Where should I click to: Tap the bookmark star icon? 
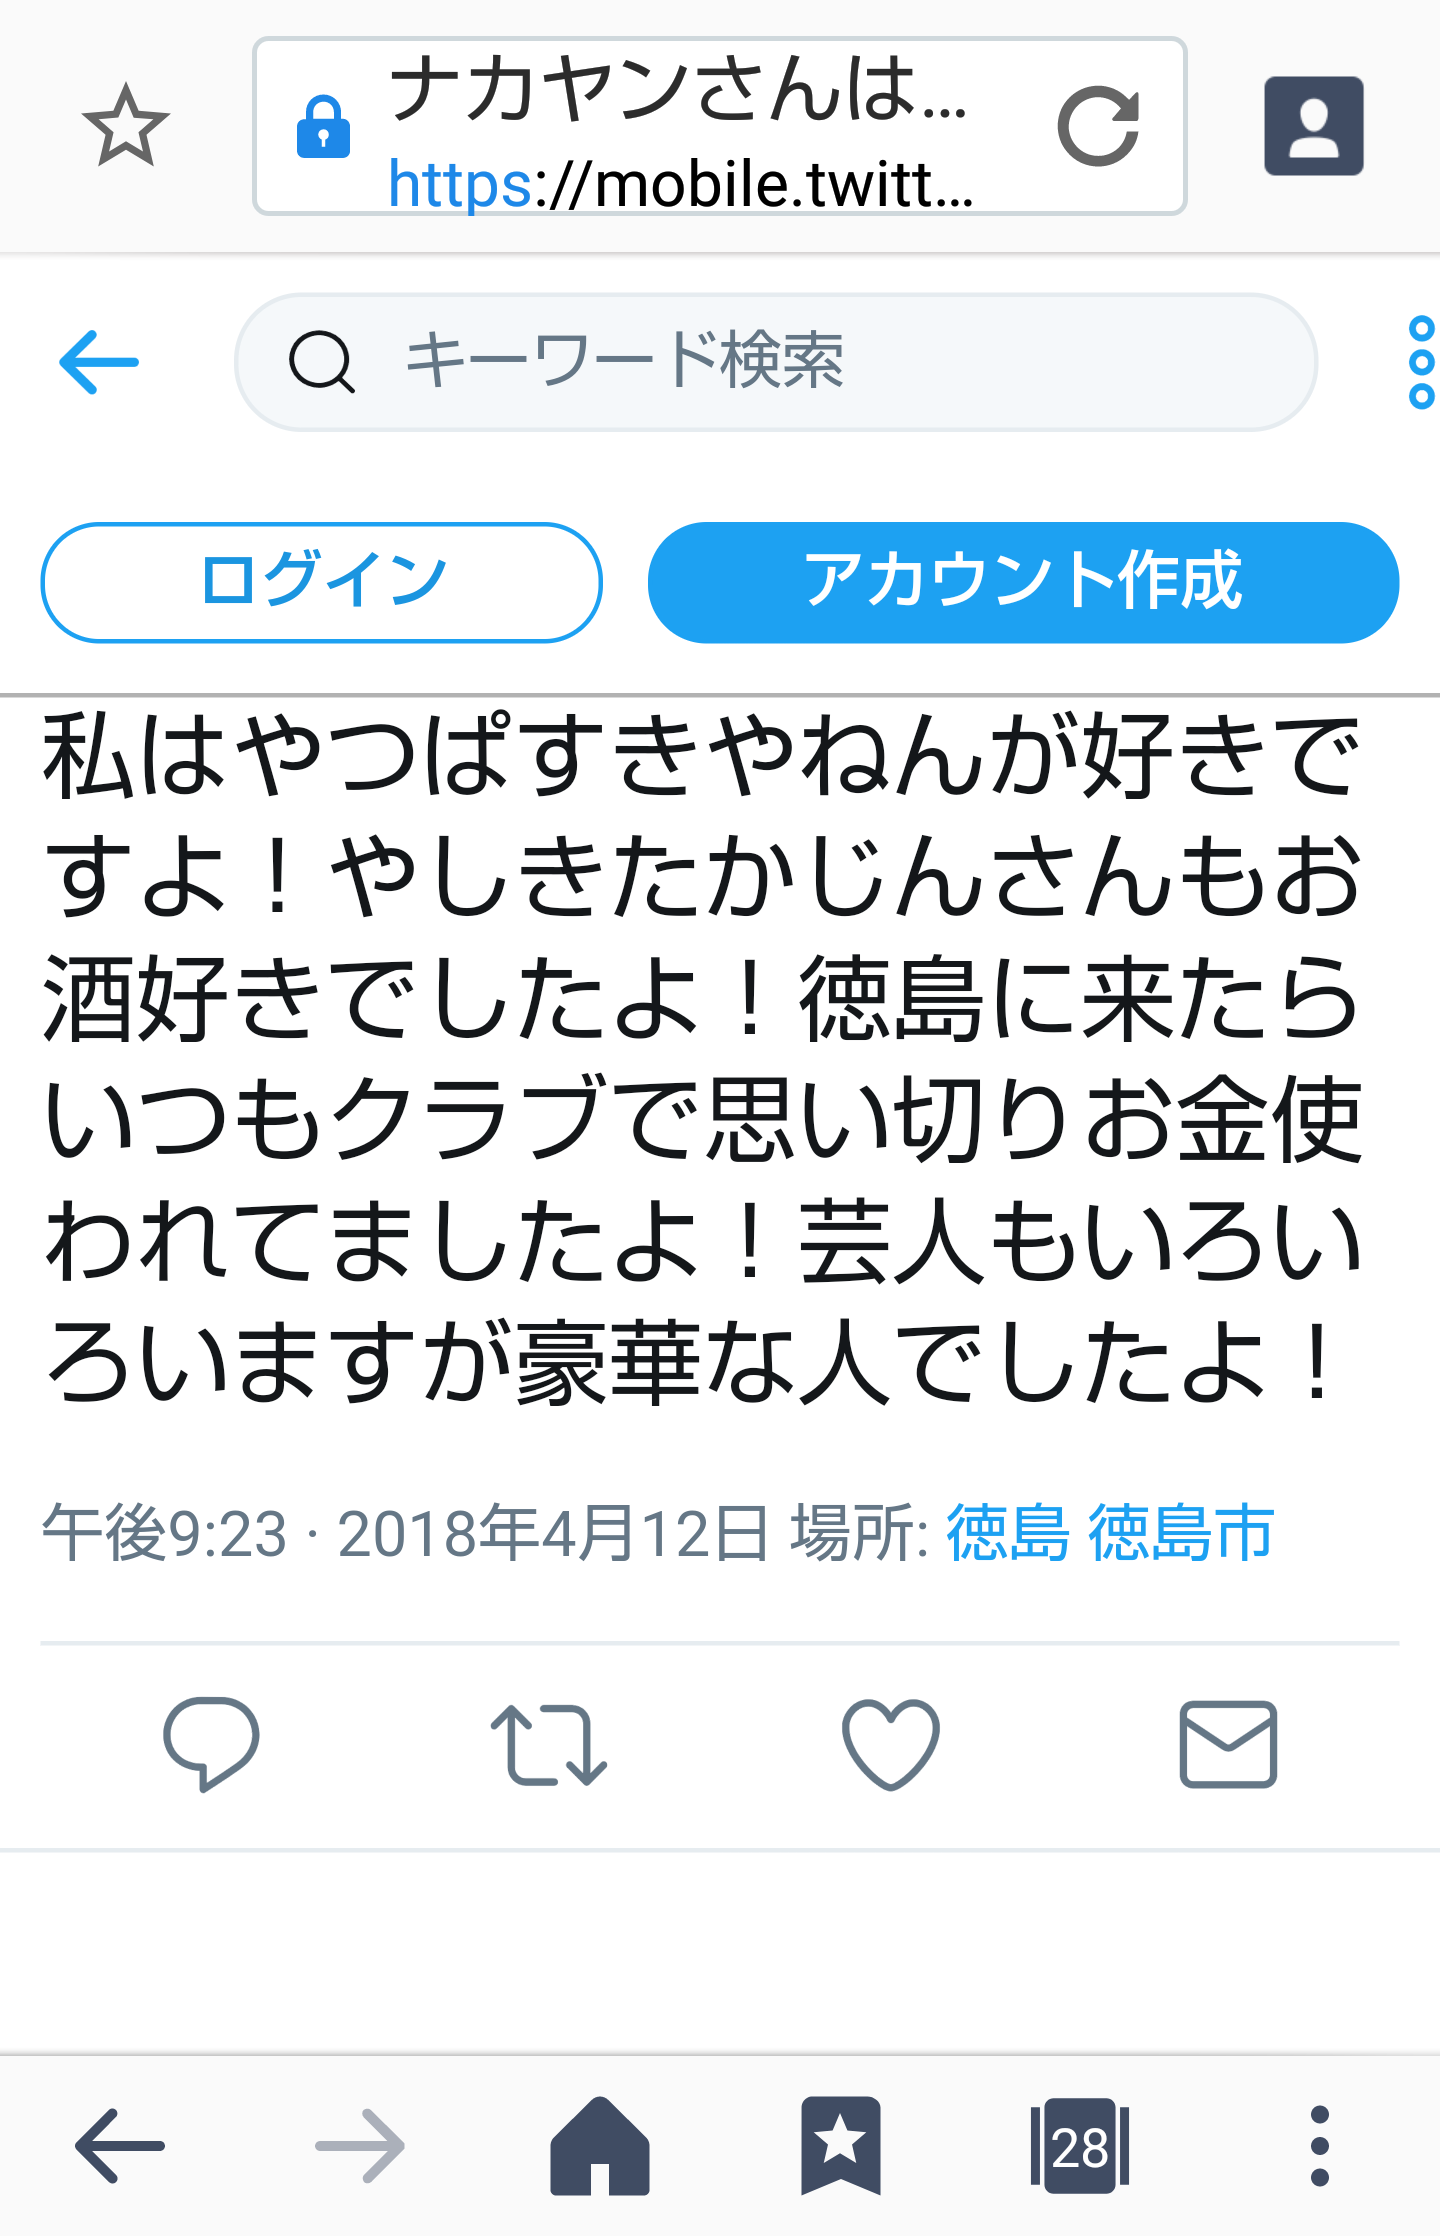[126, 125]
